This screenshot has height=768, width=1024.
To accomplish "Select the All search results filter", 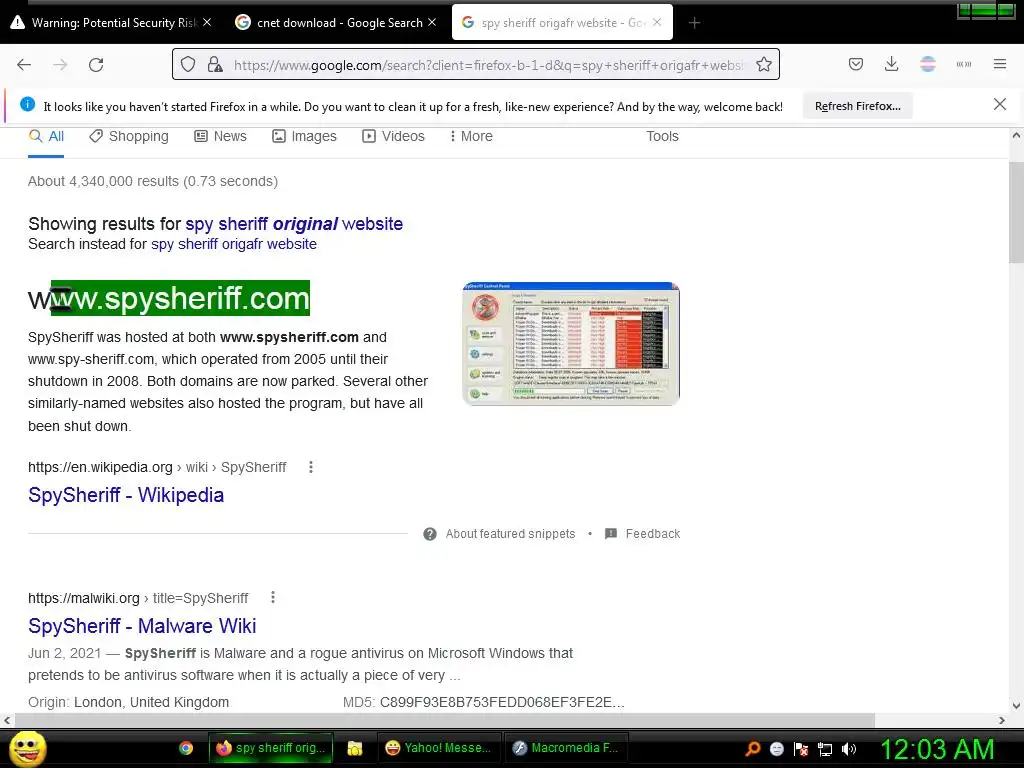I will coord(46,136).
